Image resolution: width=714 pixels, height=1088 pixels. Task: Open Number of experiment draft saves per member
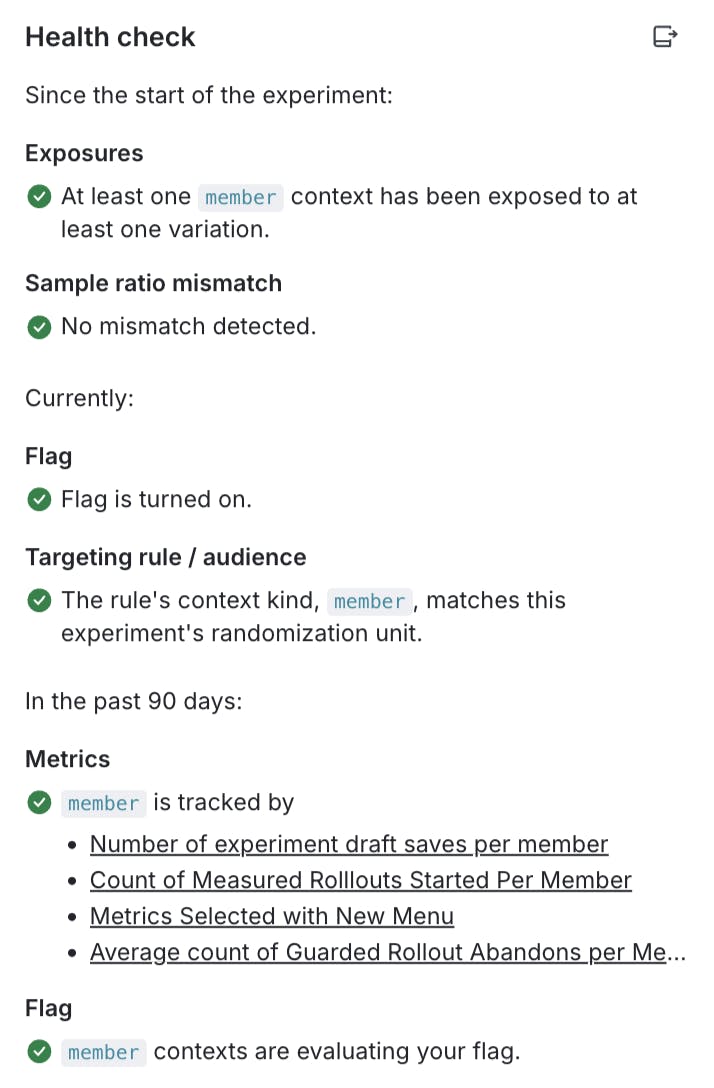tap(349, 845)
